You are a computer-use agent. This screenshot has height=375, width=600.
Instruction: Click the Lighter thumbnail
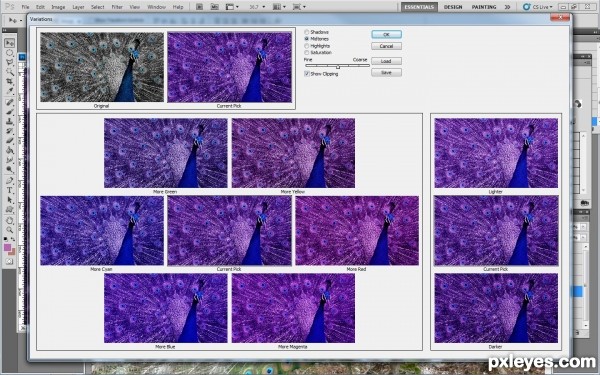tap(496, 153)
